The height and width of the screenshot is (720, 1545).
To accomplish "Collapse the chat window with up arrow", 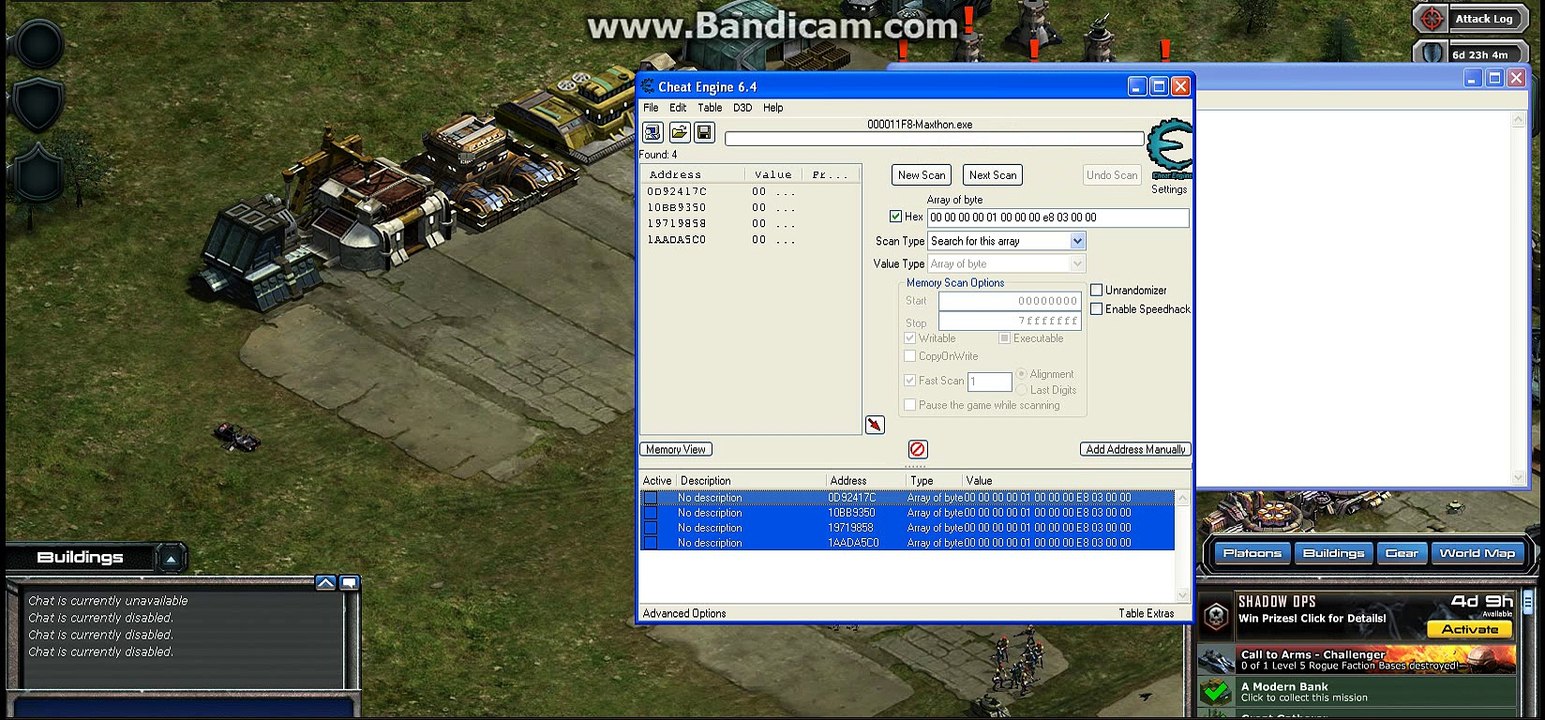I will pos(325,582).
